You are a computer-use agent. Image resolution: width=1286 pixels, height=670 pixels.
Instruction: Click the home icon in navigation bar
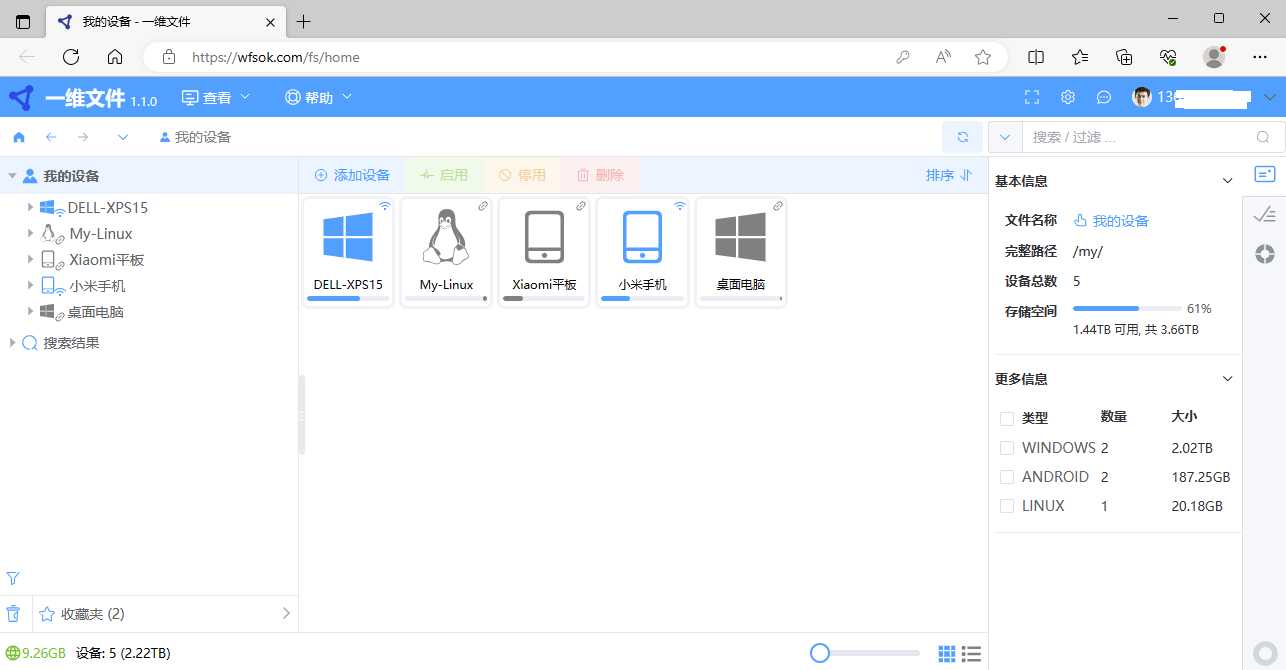point(19,137)
